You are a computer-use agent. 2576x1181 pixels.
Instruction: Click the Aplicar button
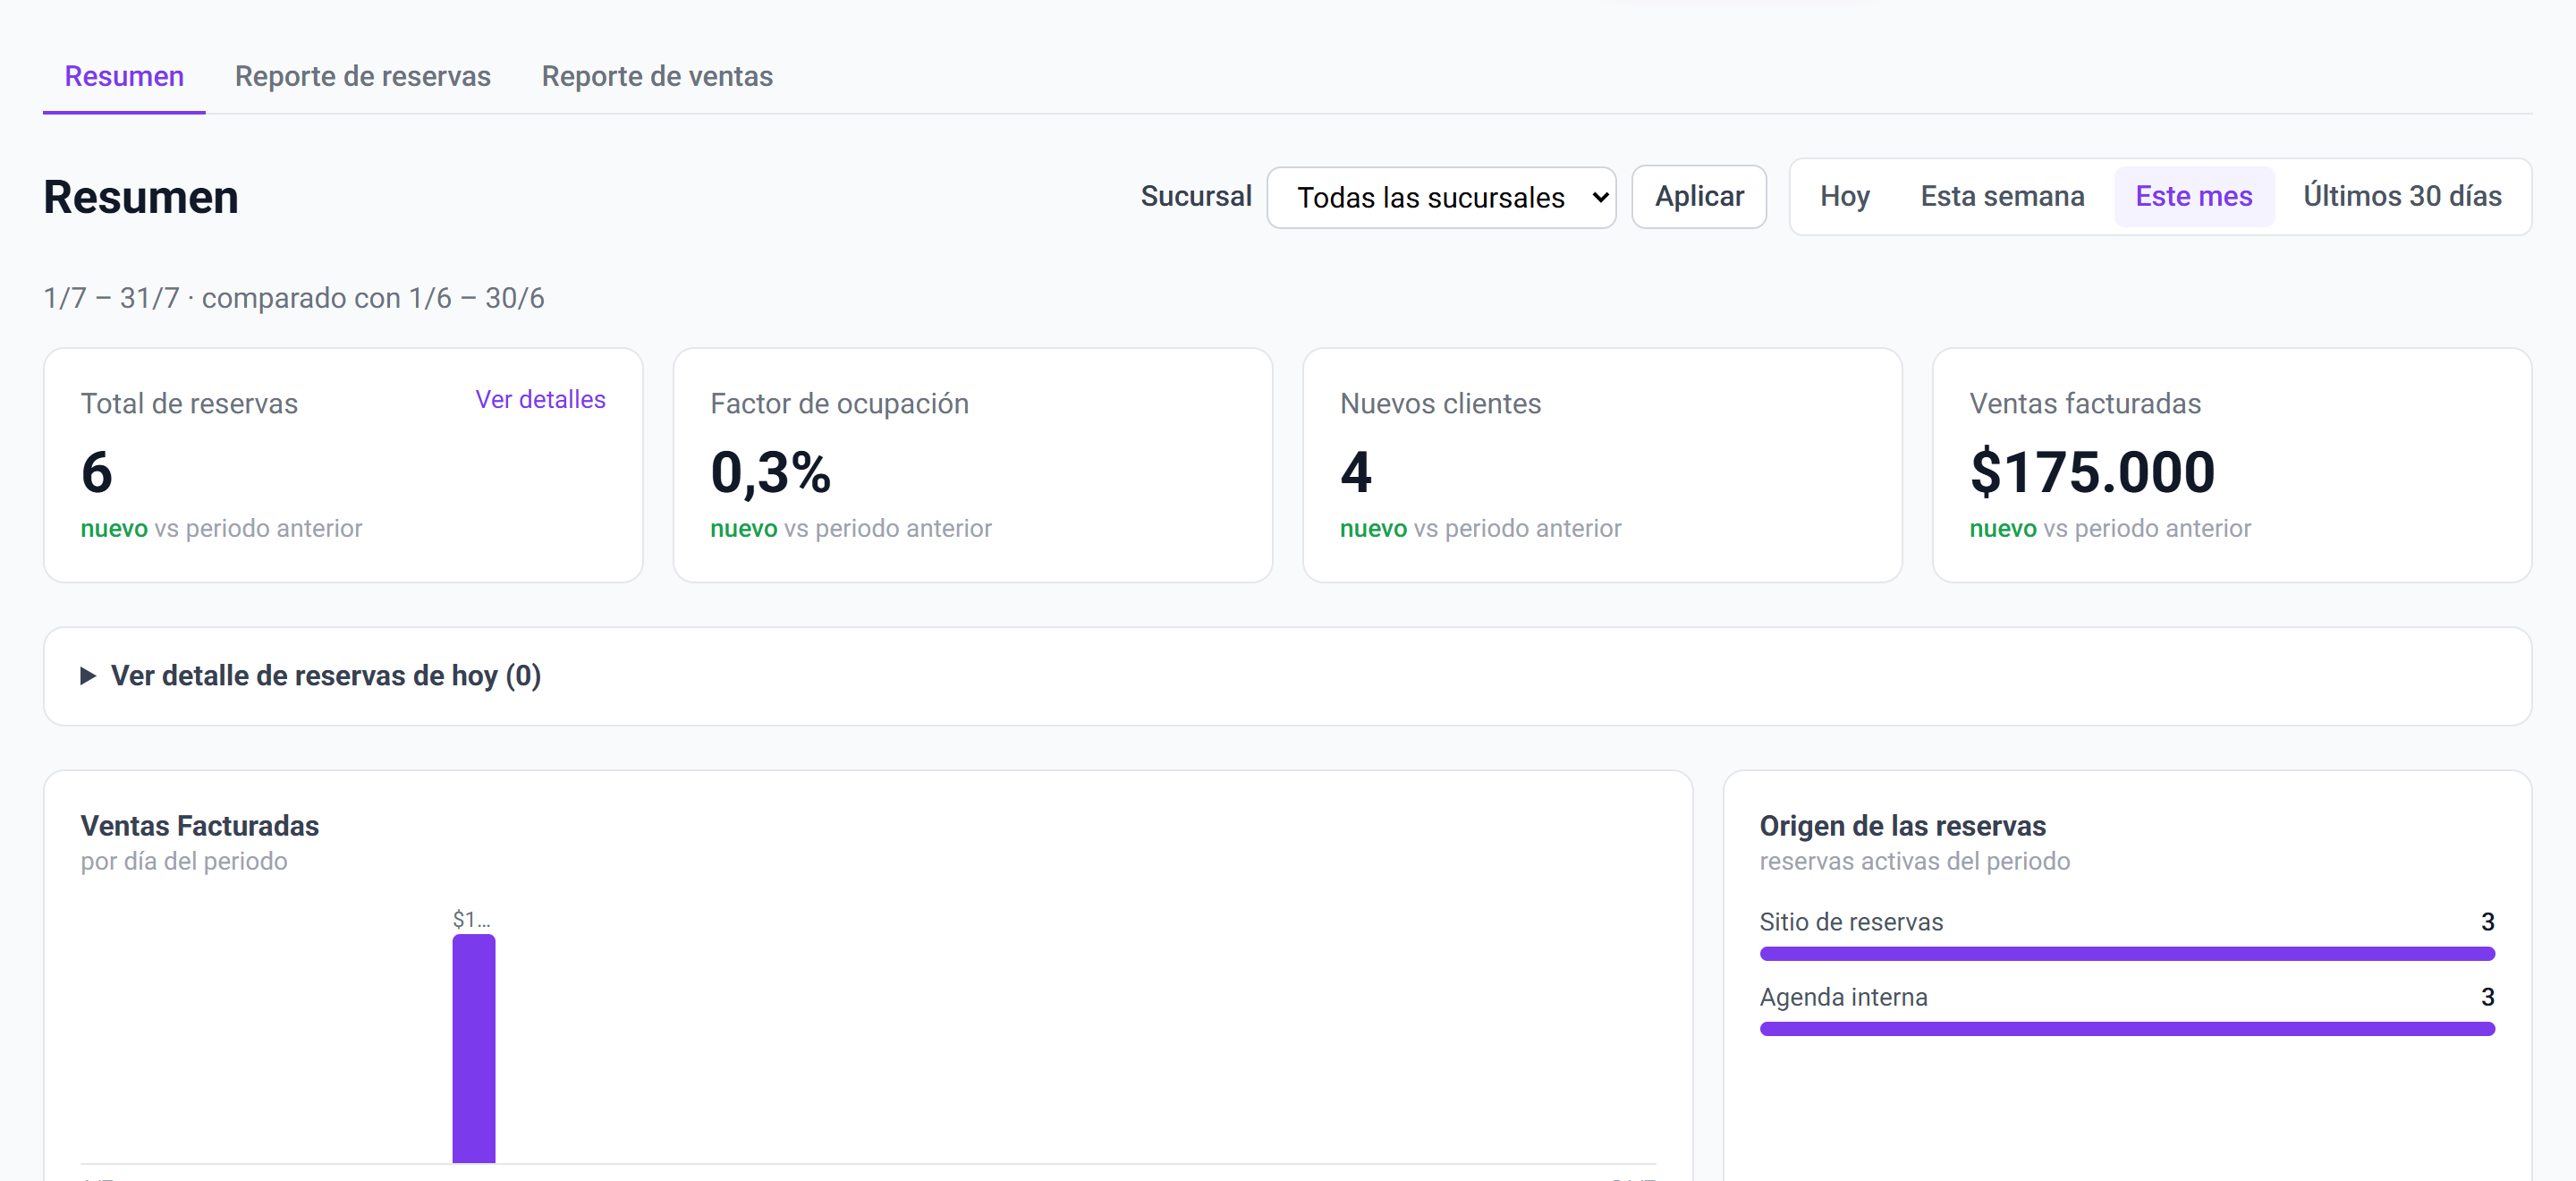pos(1698,196)
